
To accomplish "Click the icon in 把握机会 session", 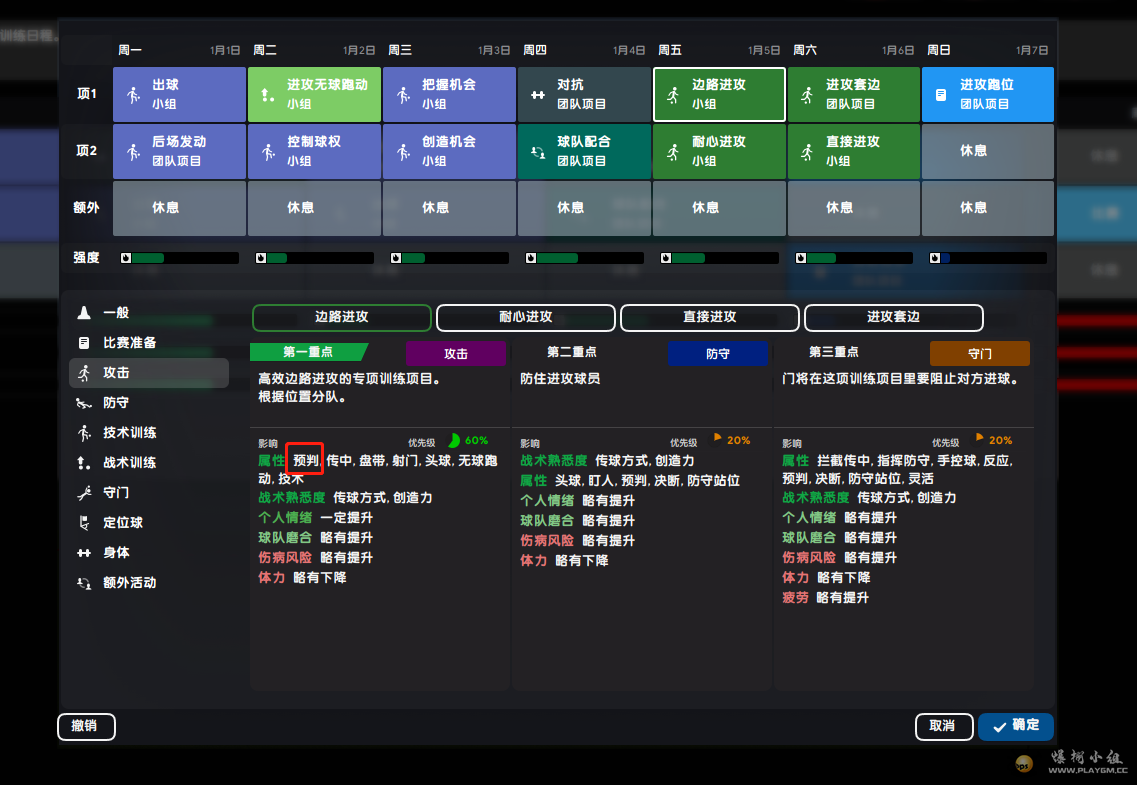I will tap(403, 95).
